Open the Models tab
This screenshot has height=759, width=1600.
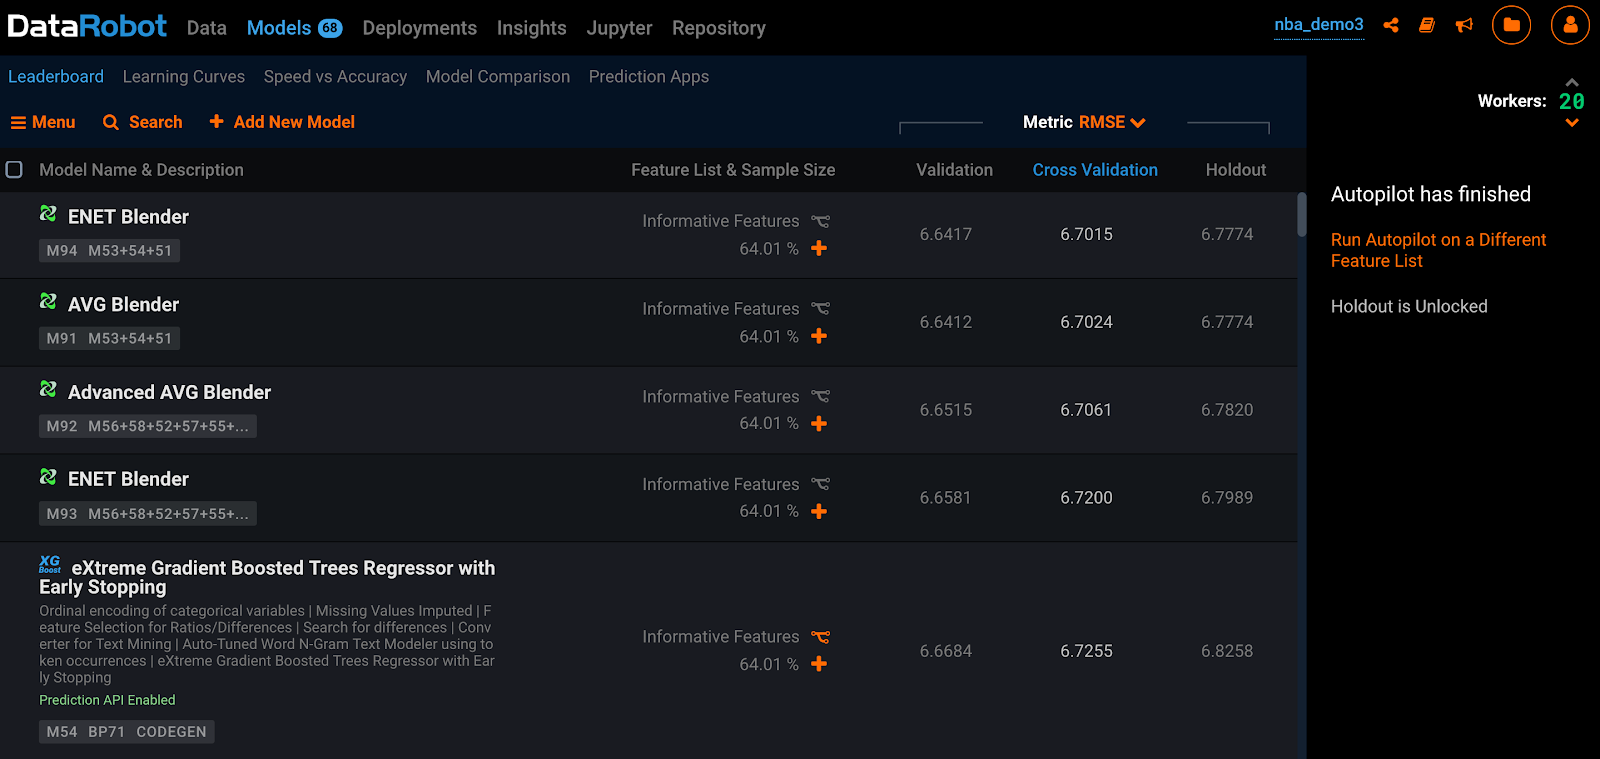coord(279,28)
